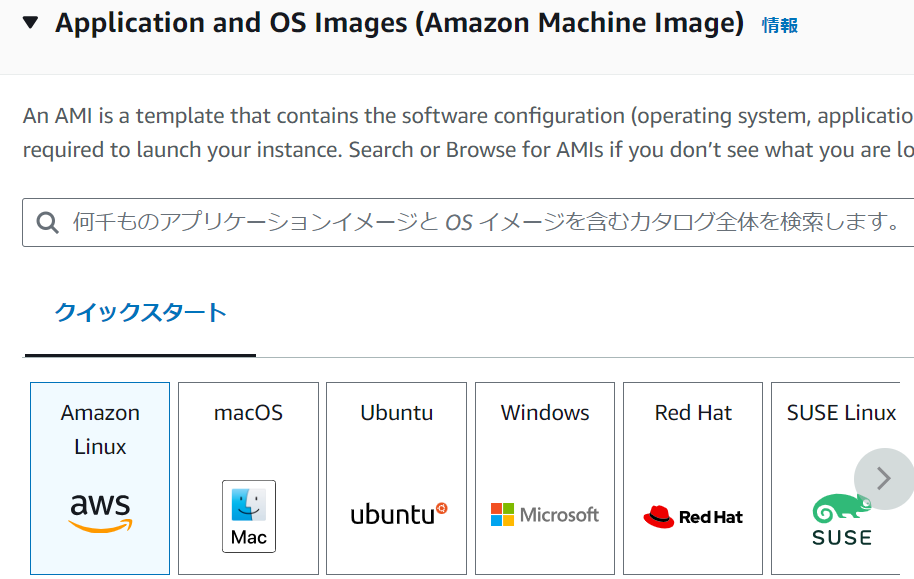This screenshot has height=579, width=914.
Task: Choose the macOS tile label
Action: [x=248, y=413]
